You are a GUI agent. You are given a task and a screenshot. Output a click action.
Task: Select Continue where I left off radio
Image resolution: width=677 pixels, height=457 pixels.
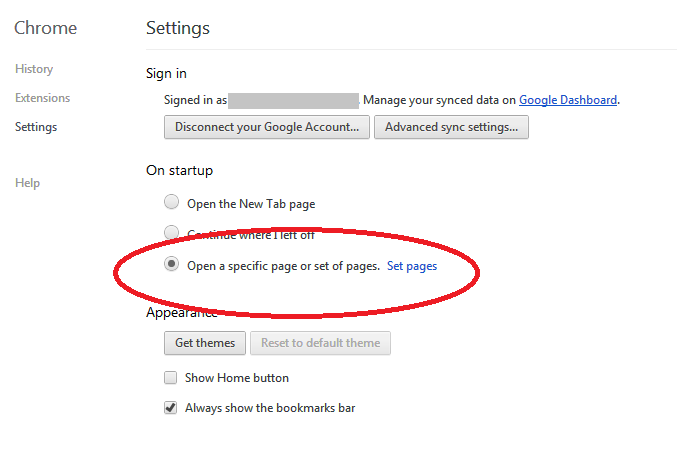coord(171,232)
